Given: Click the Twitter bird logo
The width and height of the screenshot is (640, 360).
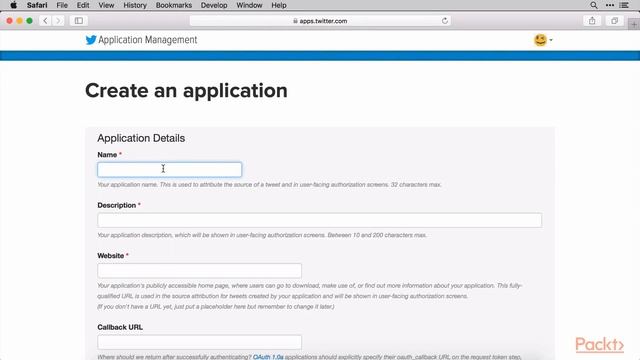Looking at the screenshot, I should (x=91, y=40).
